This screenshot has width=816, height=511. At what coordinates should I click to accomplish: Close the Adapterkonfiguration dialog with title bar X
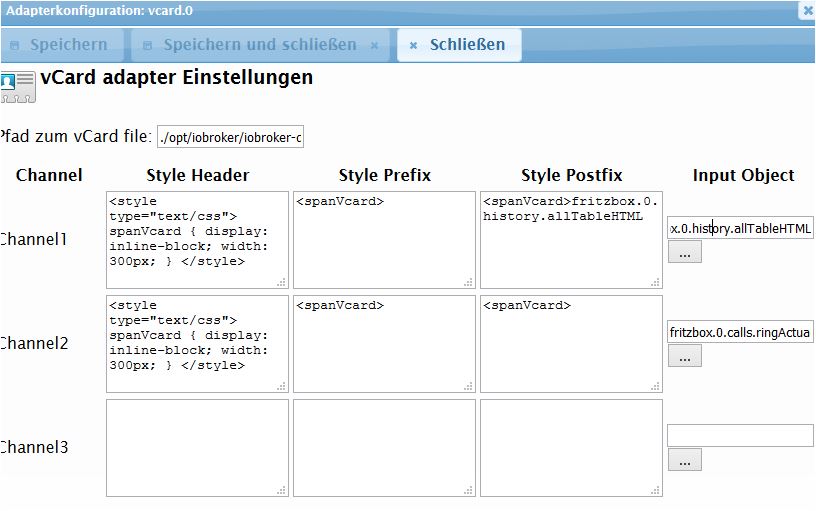click(807, 10)
